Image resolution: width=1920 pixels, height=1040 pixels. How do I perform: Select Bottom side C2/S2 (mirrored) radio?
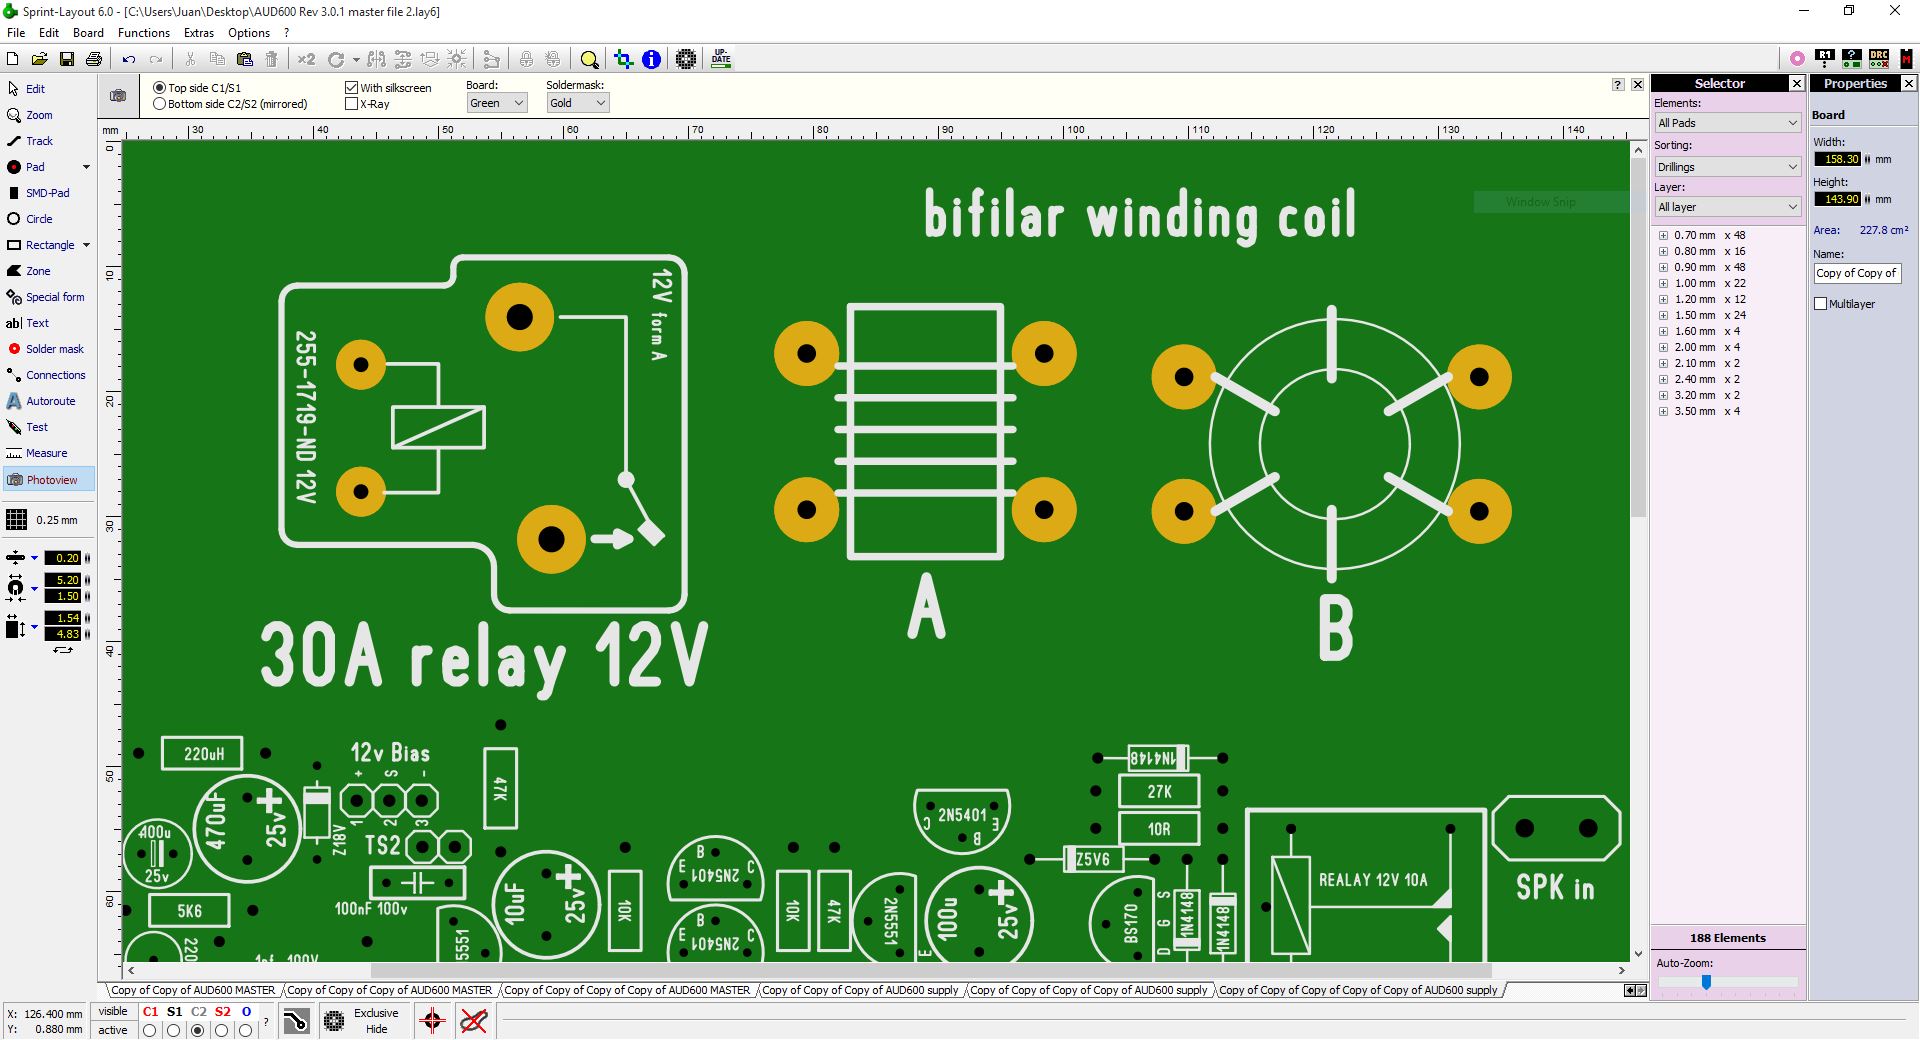[x=159, y=104]
